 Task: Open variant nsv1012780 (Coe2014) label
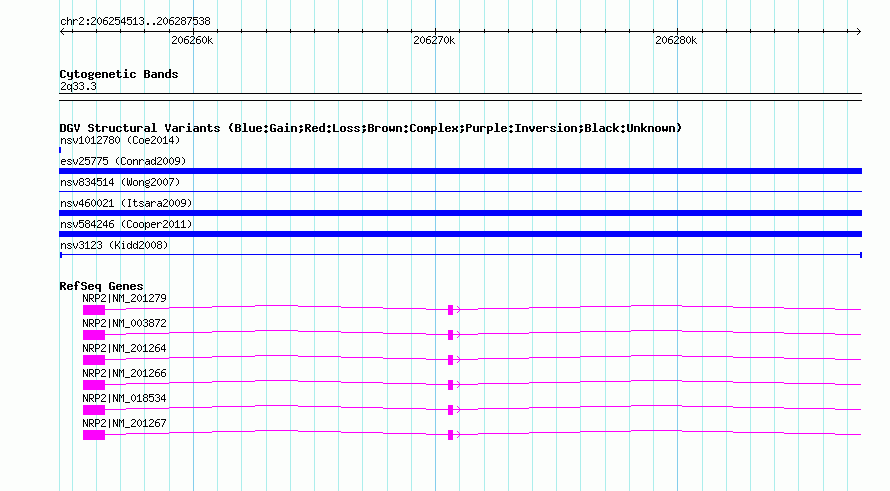click(120, 140)
